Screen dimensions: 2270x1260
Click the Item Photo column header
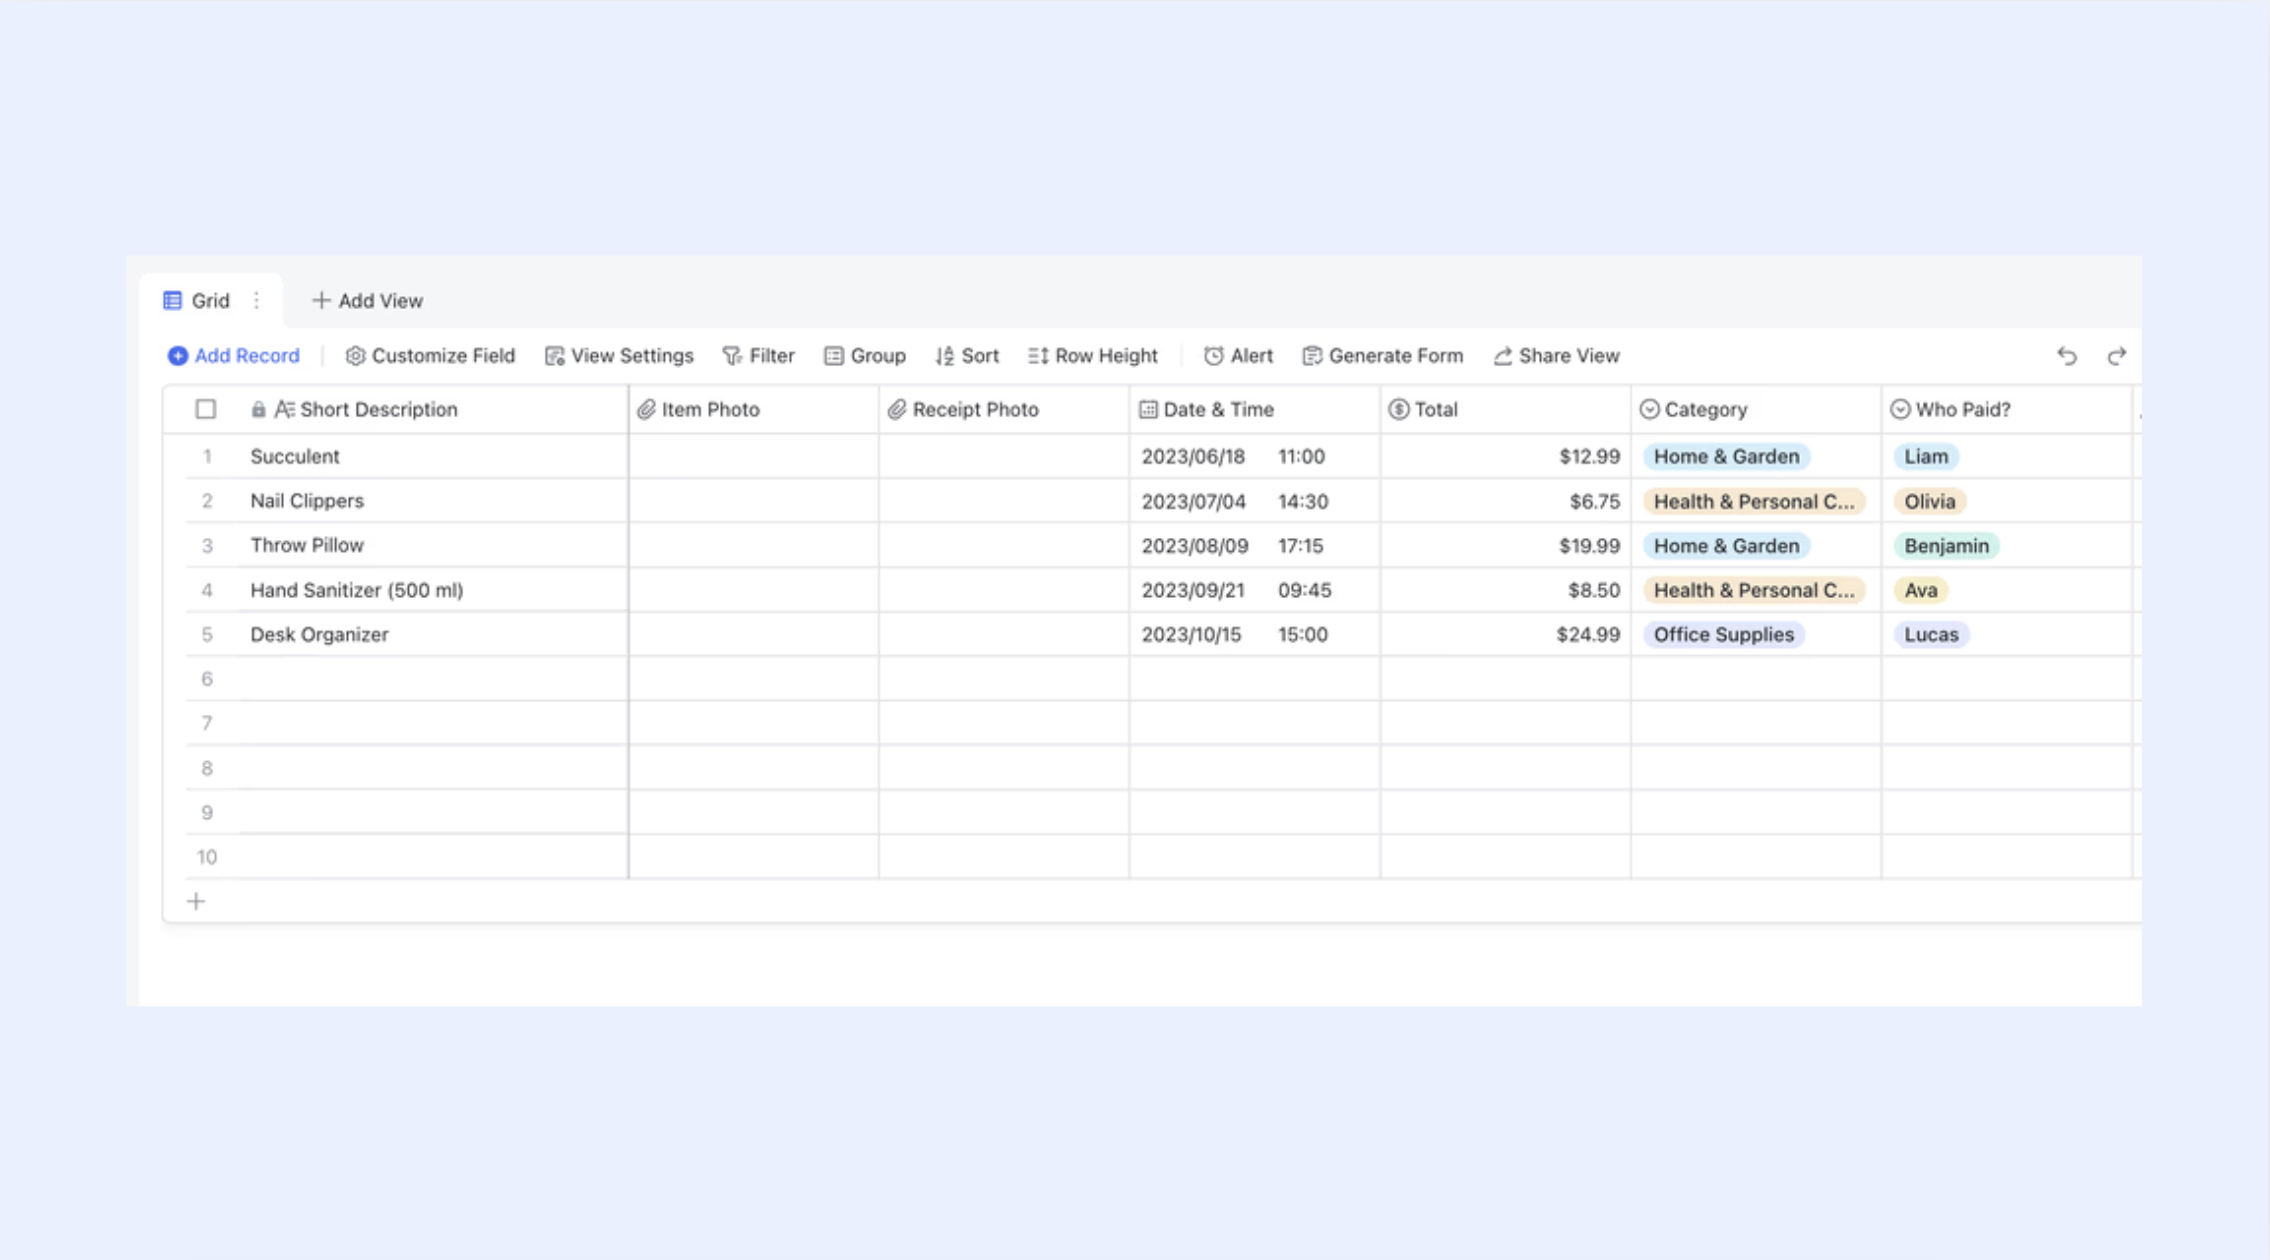tap(754, 409)
